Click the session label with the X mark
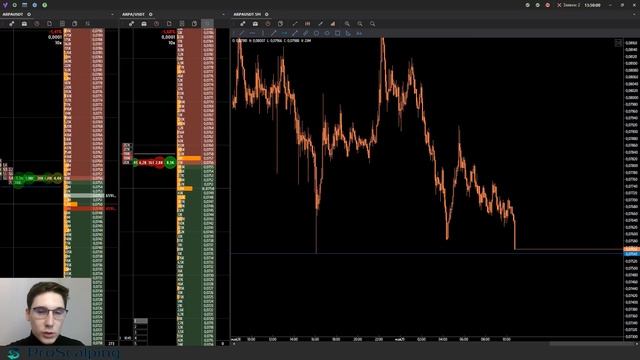This screenshot has width=640, height=360. pyautogui.click(x=569, y=5)
